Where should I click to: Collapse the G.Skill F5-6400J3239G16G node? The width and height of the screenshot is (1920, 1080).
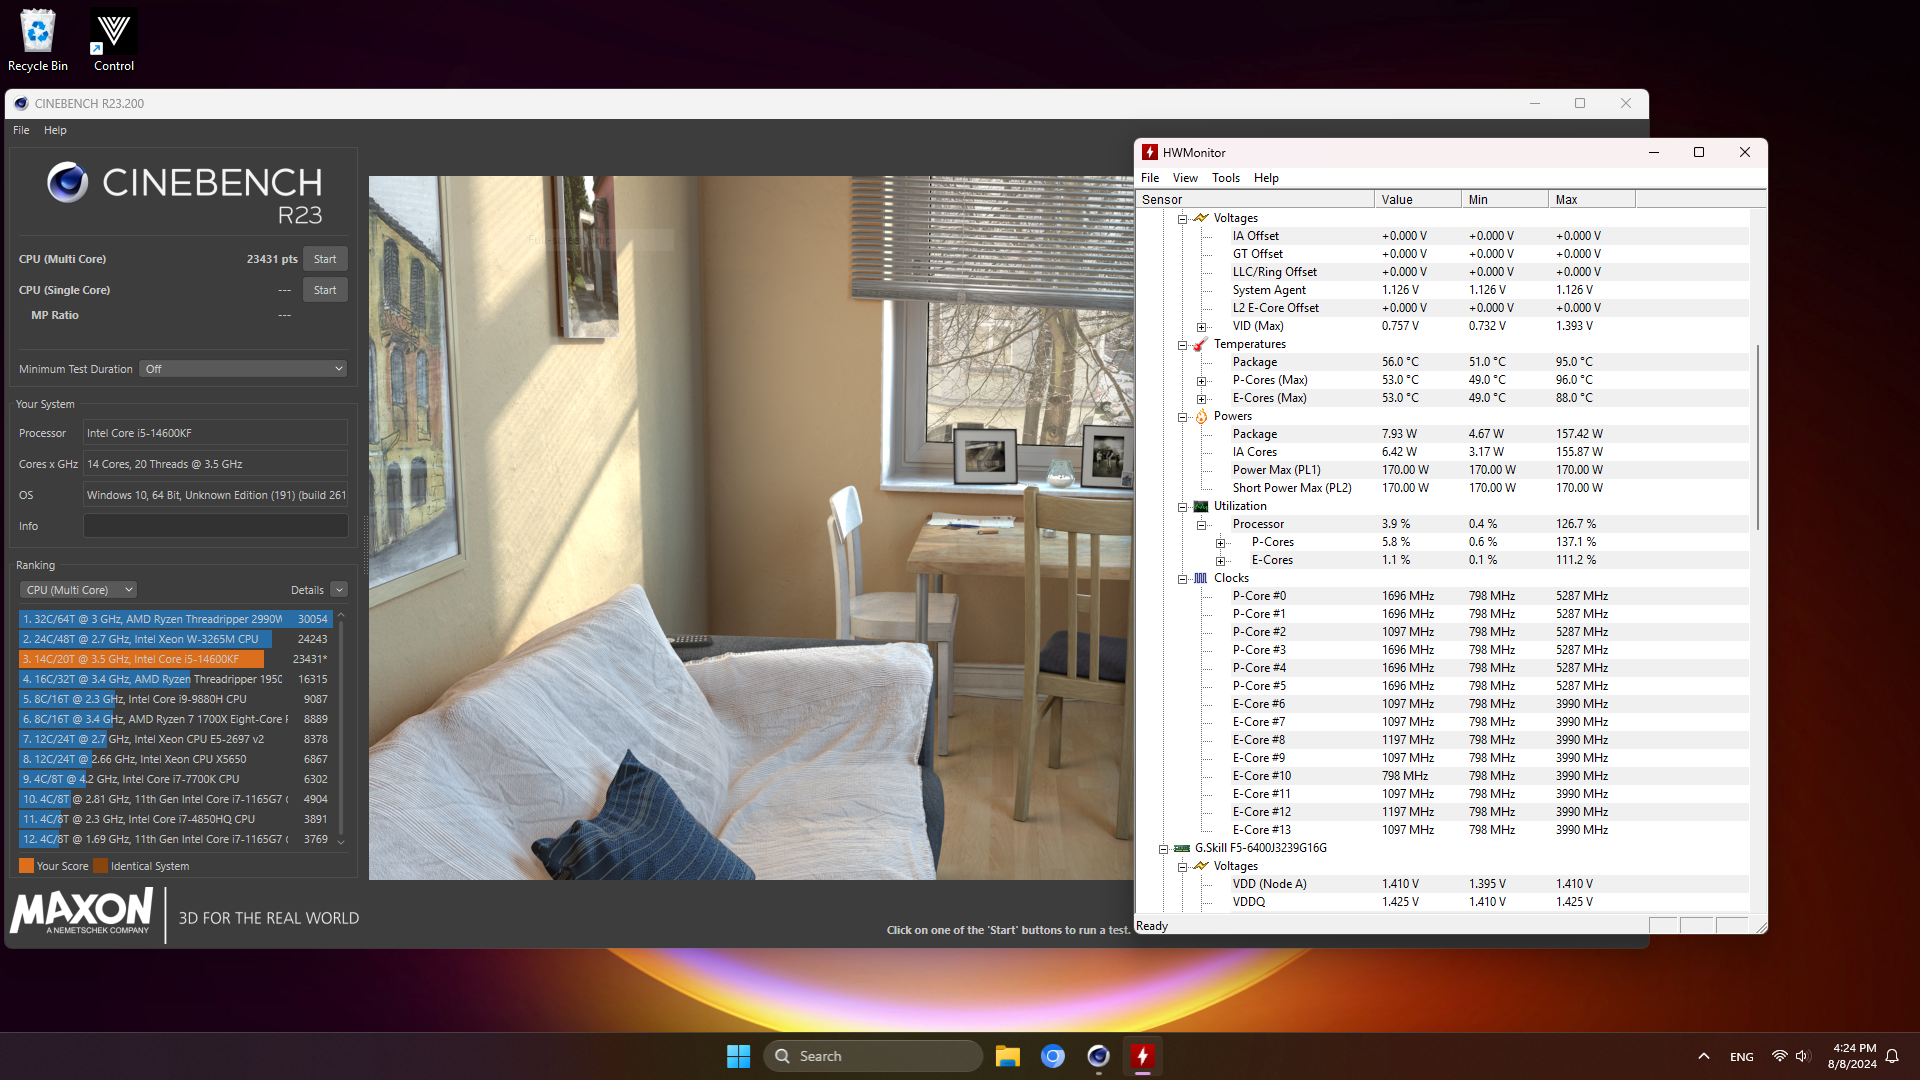(1163, 848)
